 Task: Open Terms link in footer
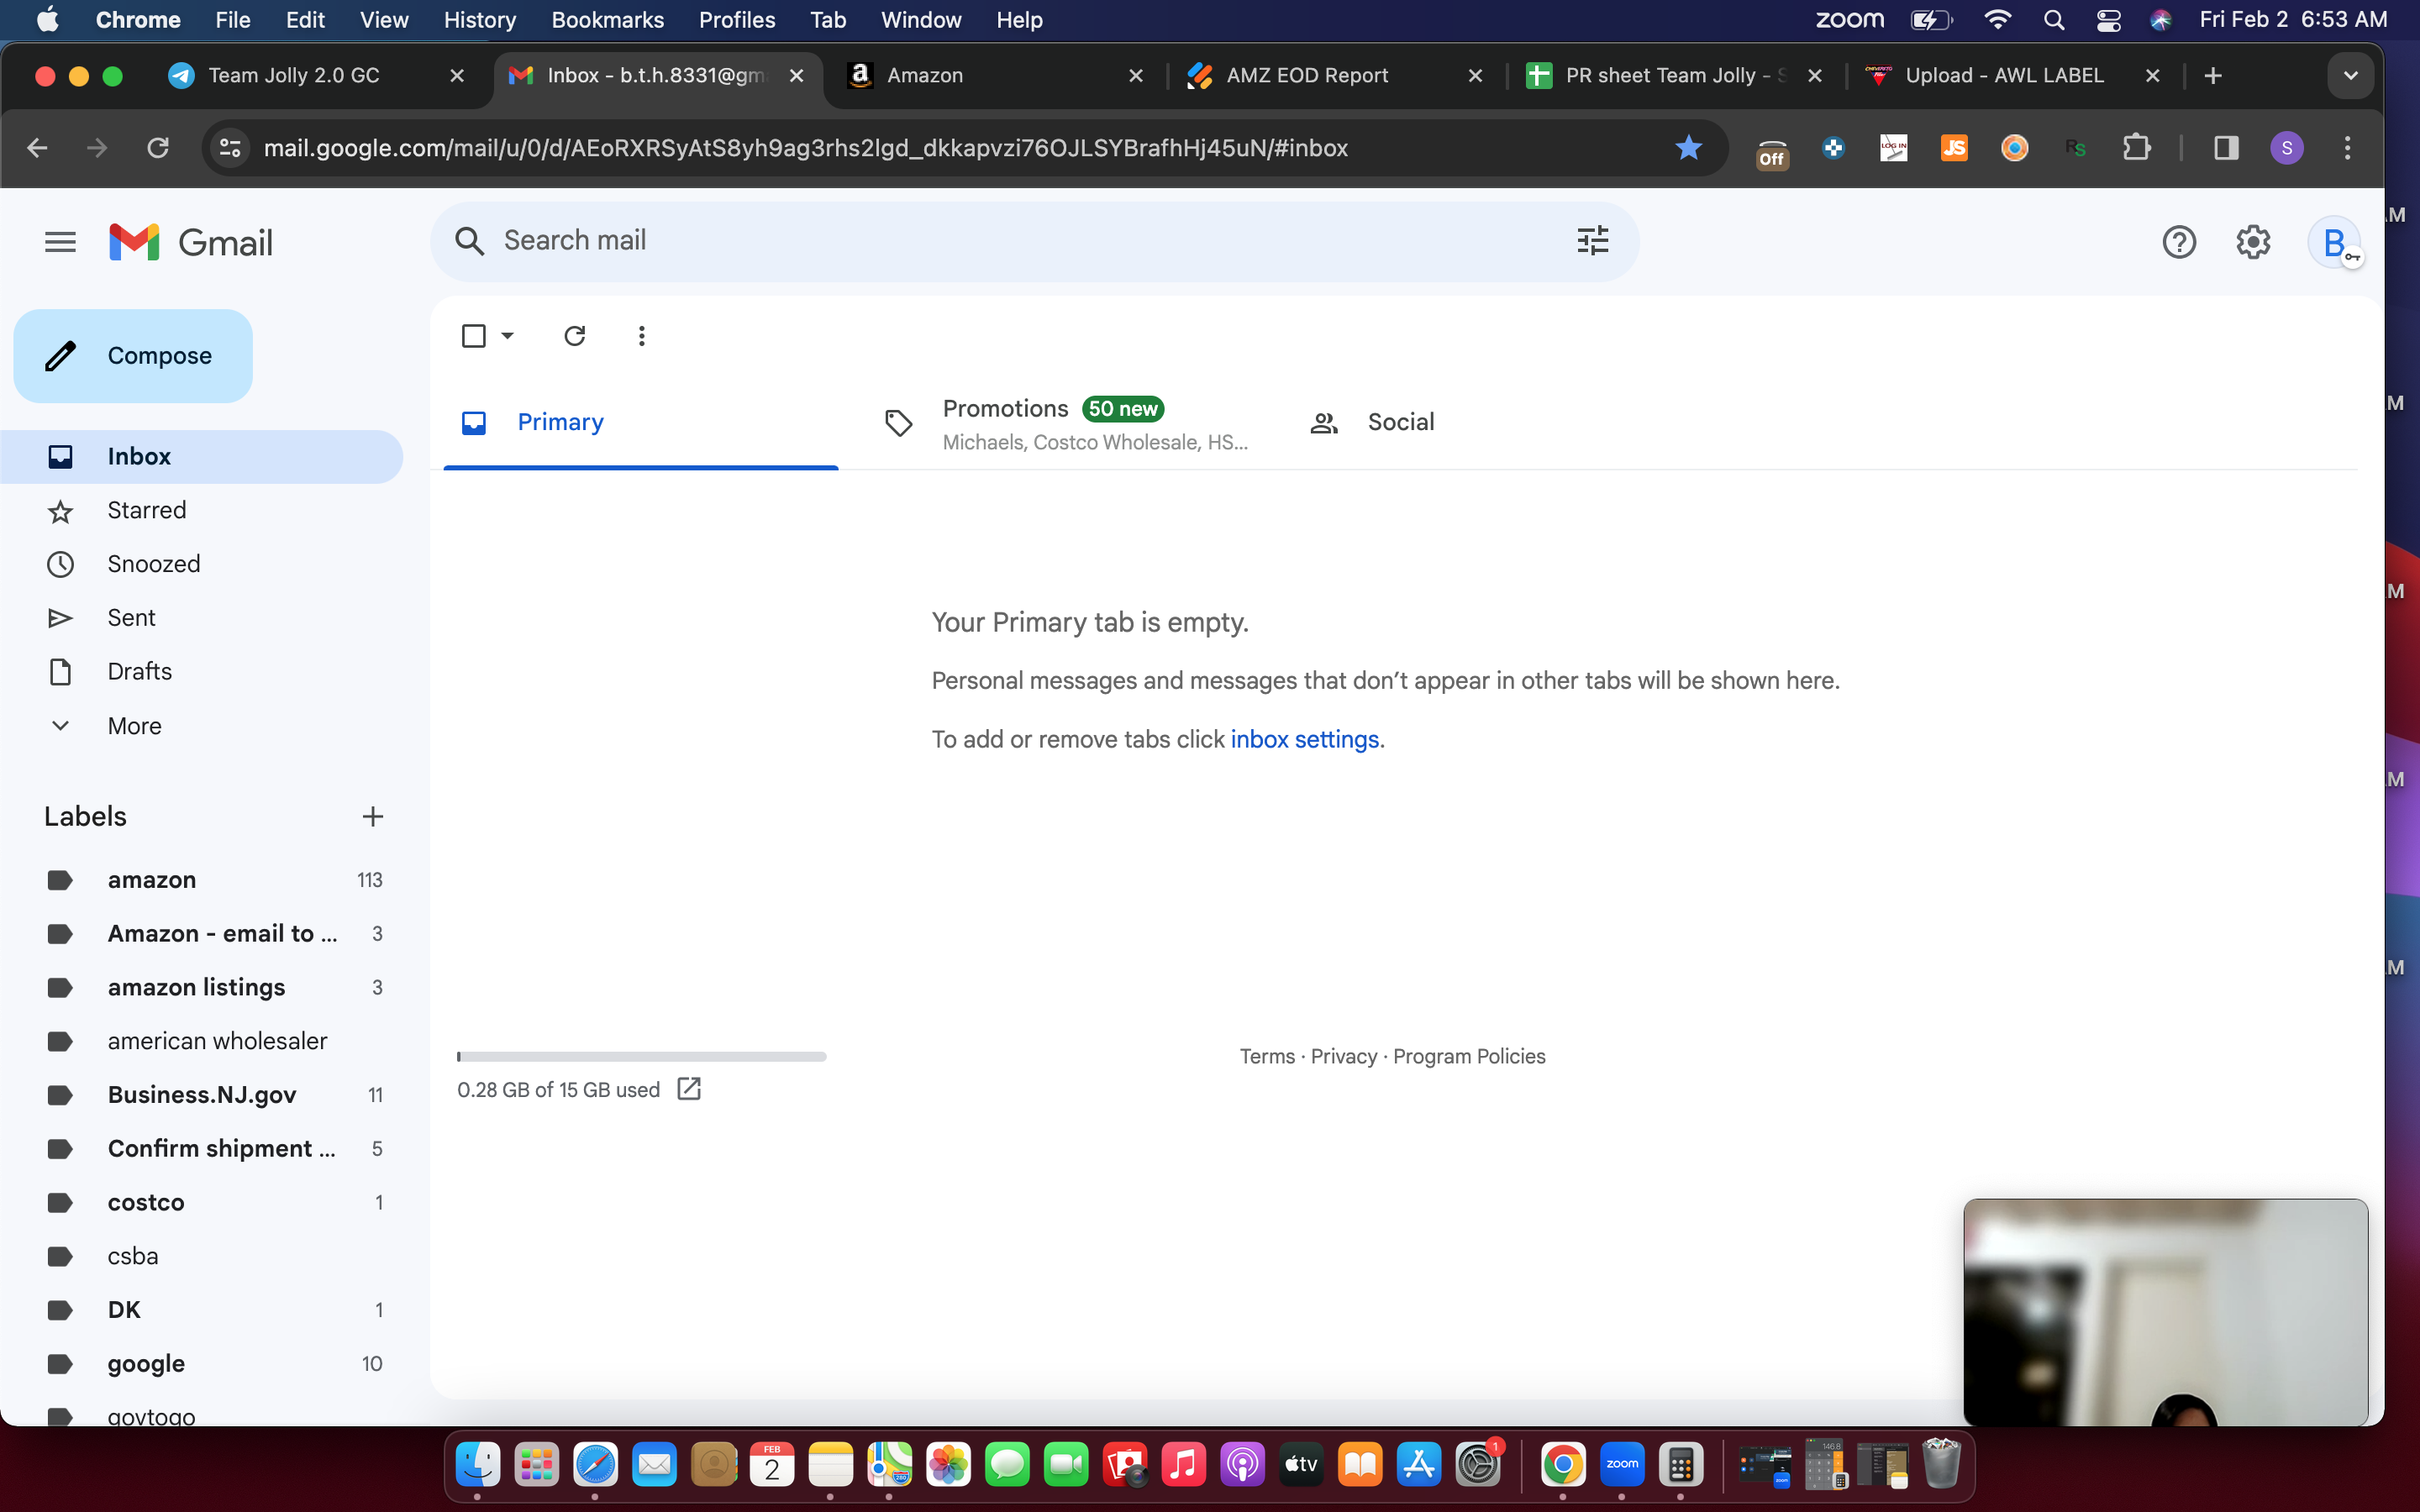click(1267, 1056)
